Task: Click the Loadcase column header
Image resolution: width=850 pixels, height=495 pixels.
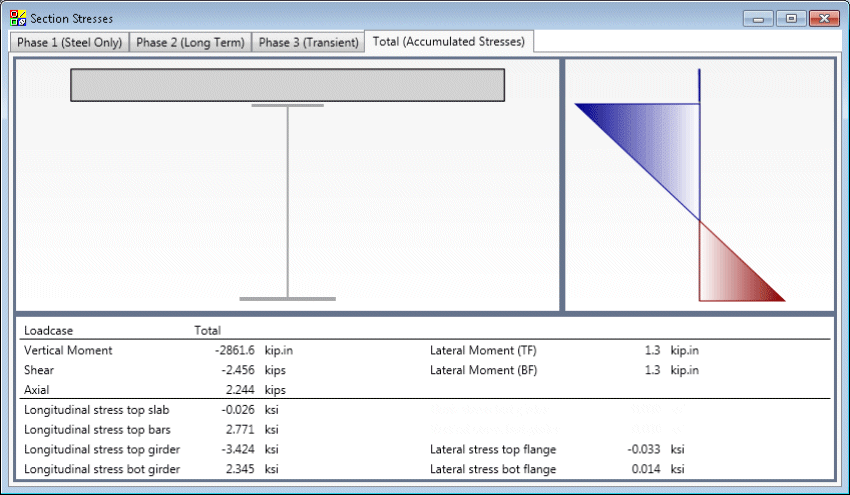Action: pyautogui.click(x=49, y=330)
